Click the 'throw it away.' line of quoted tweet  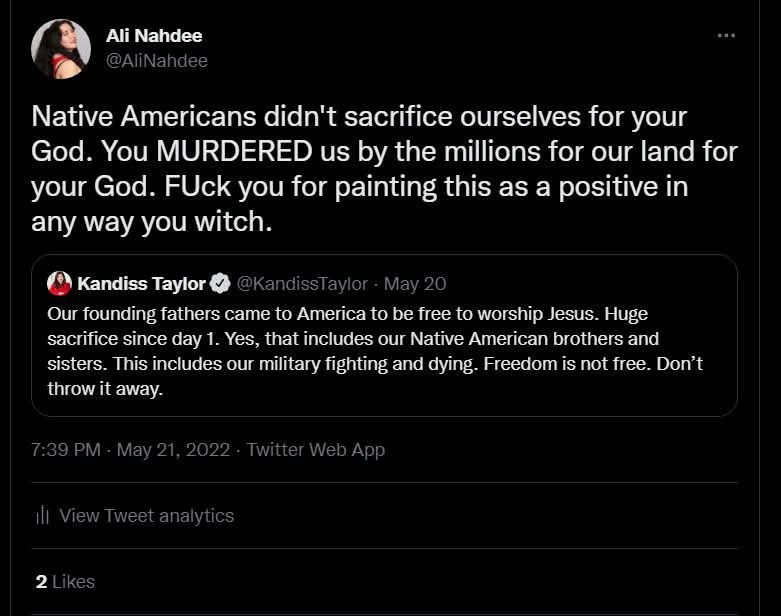pyautogui.click(x=105, y=388)
